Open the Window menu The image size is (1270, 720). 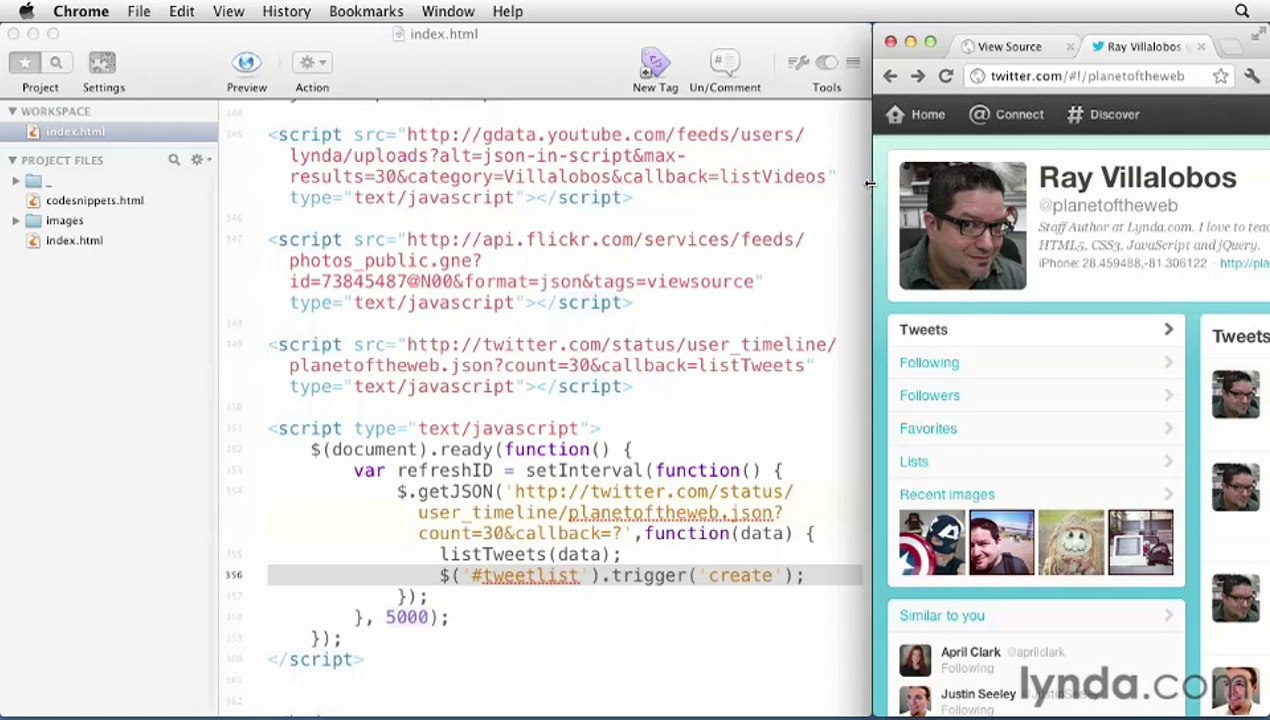(x=448, y=11)
